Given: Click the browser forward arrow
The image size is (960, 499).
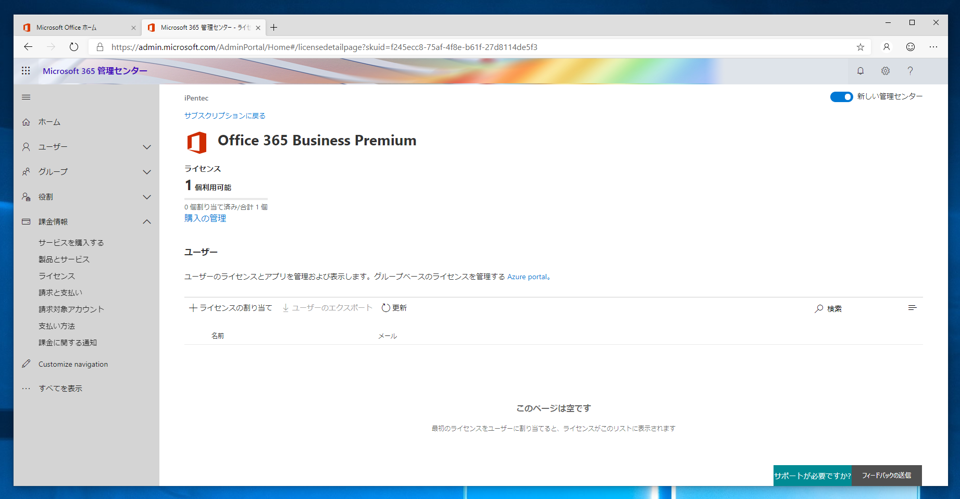Looking at the screenshot, I should 51,47.
